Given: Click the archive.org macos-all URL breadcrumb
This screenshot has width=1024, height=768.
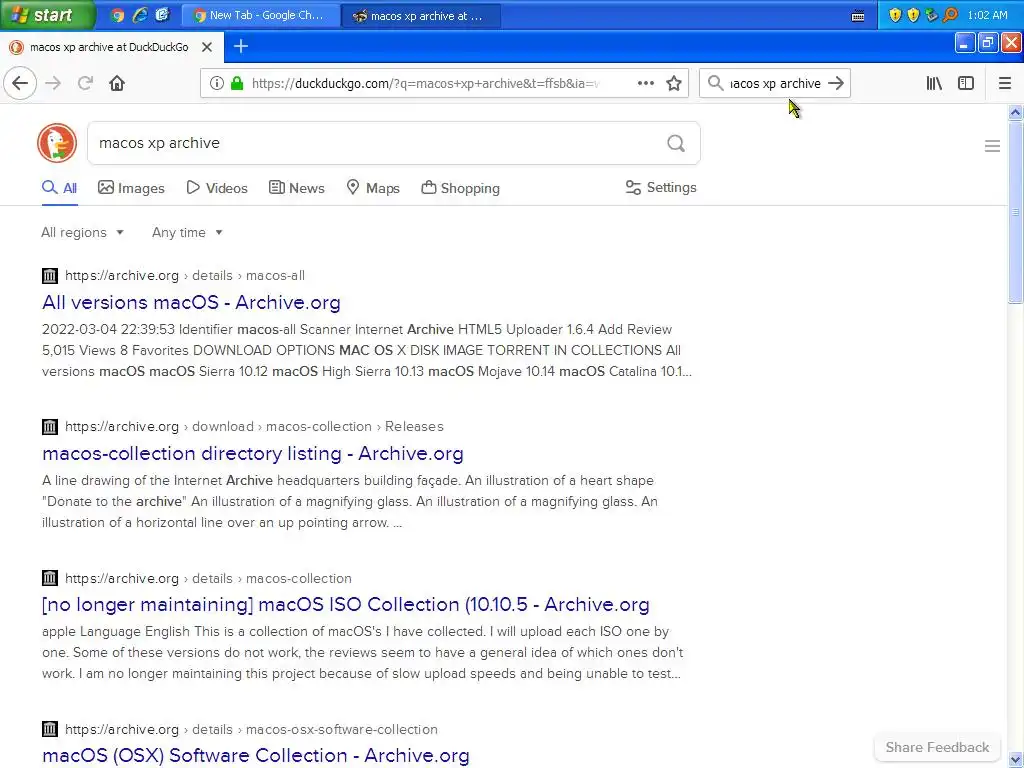Looking at the screenshot, I should 185,276.
